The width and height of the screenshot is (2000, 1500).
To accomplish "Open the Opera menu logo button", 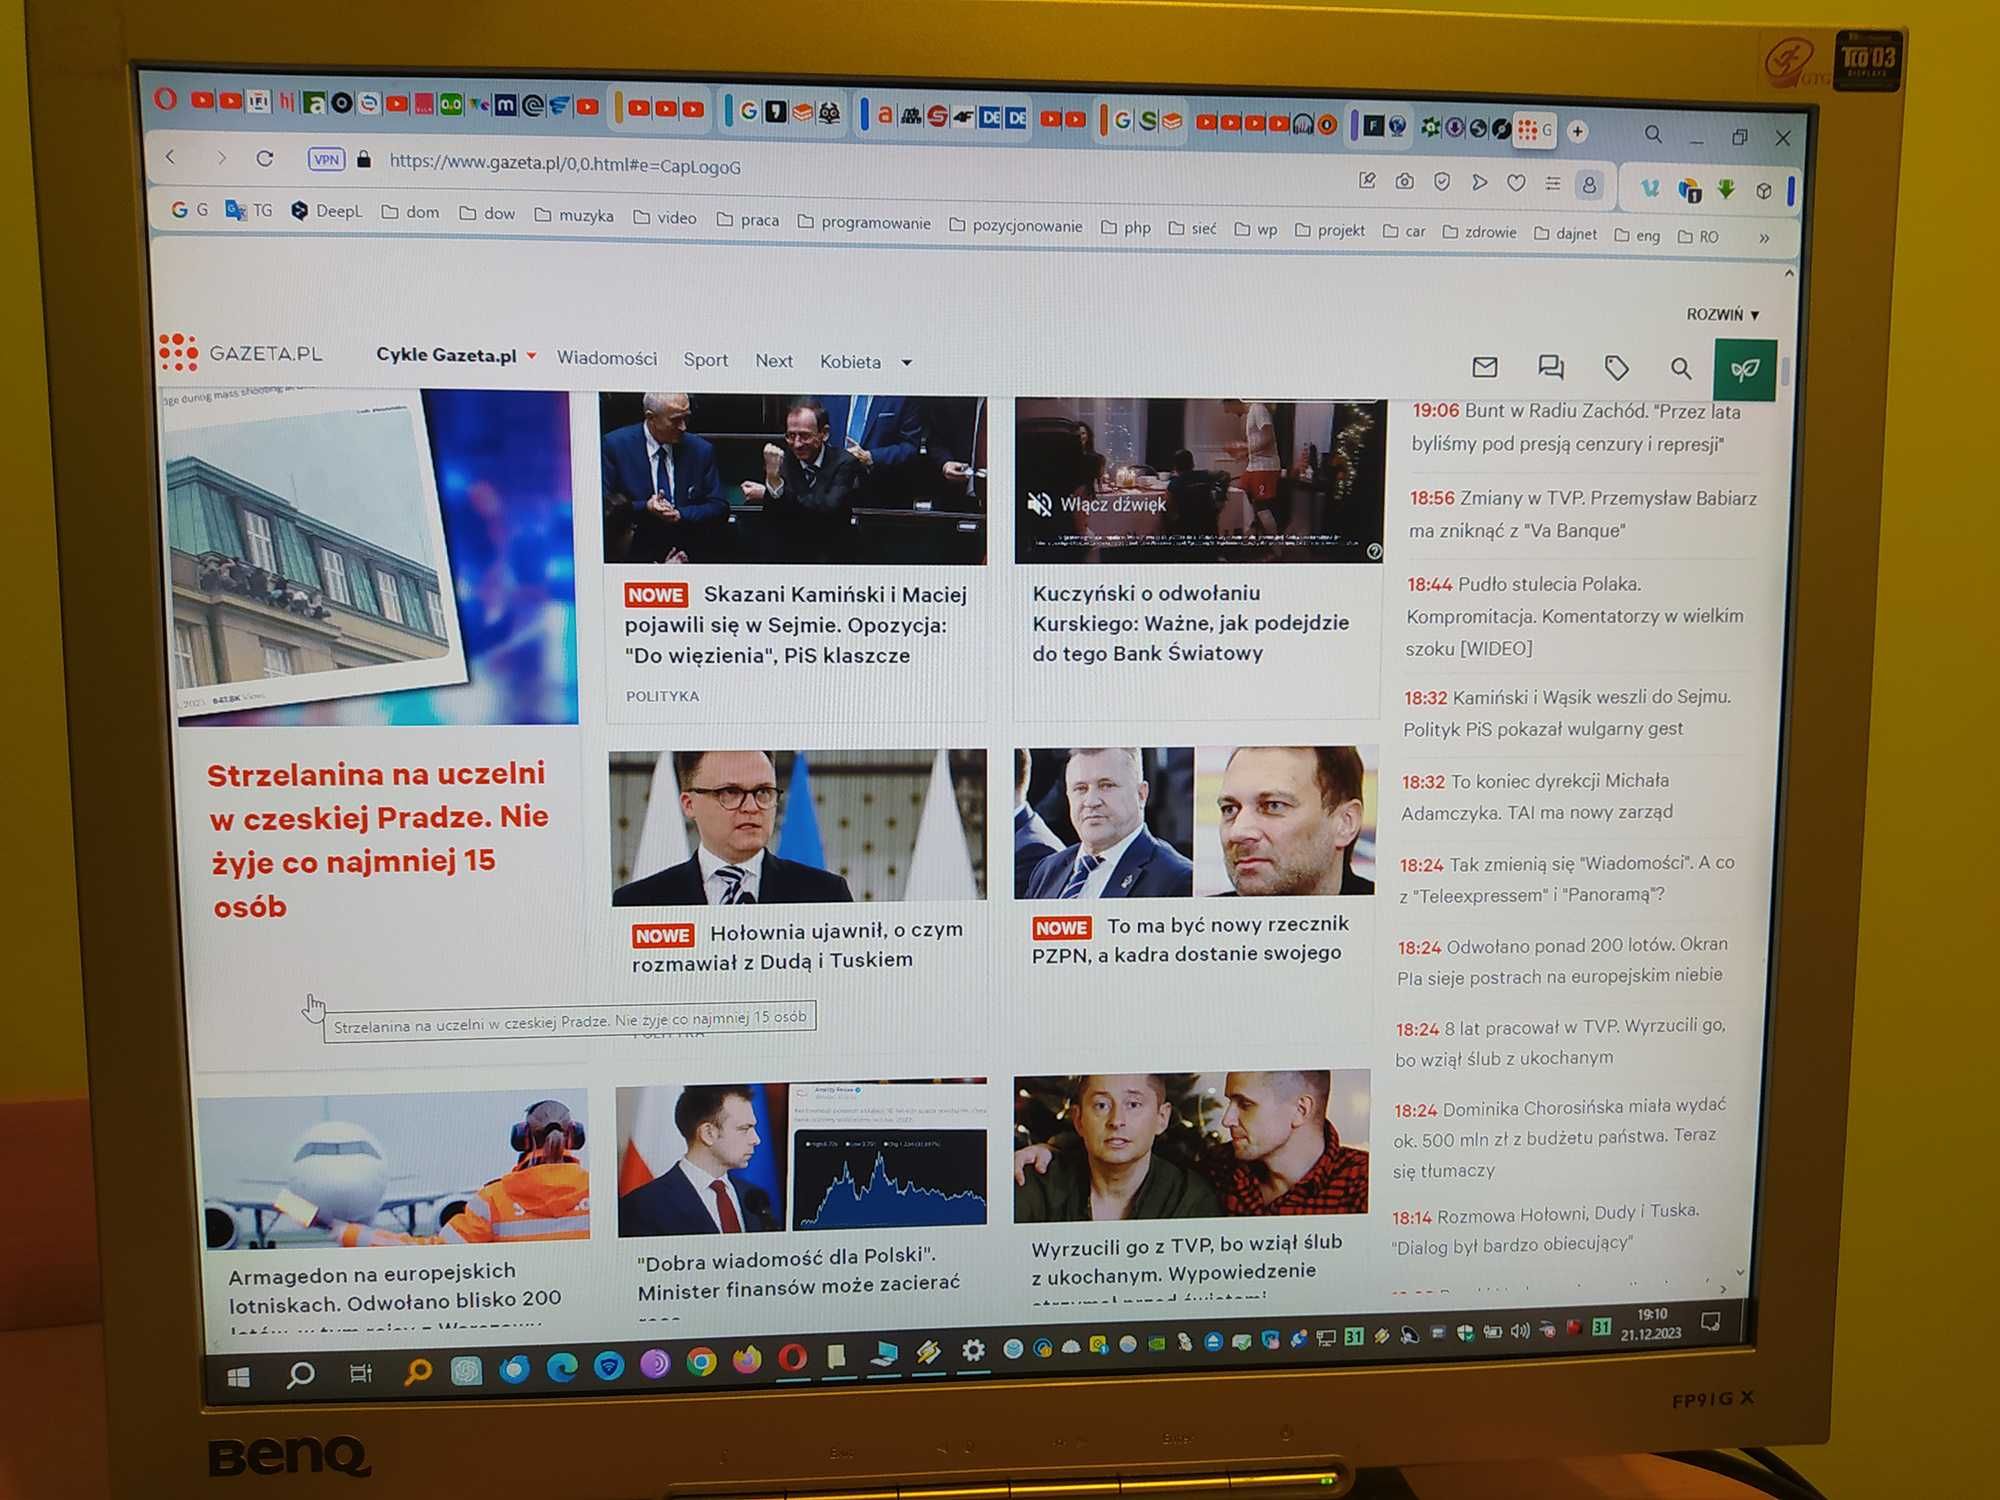I will click(x=166, y=99).
